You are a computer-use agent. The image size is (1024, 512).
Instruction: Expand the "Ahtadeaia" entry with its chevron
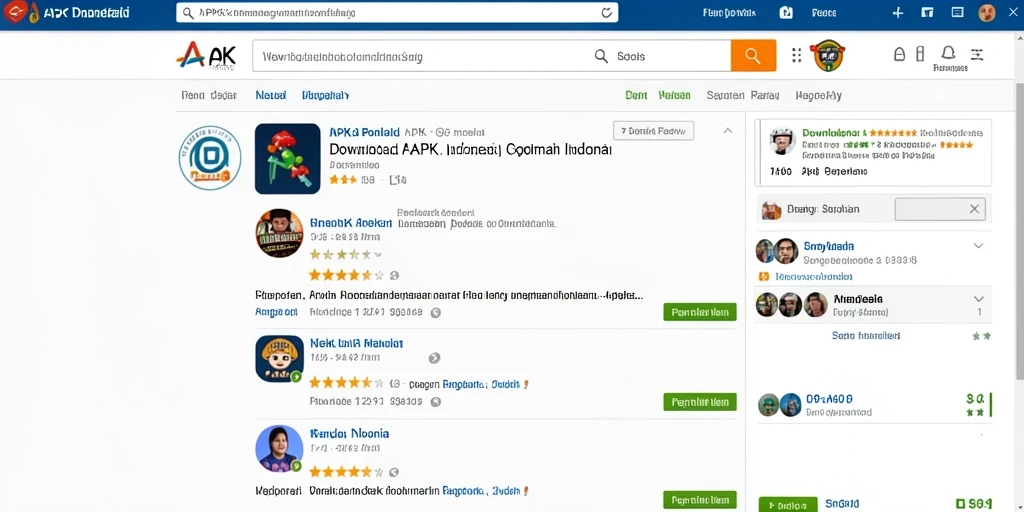pyautogui.click(x=978, y=297)
